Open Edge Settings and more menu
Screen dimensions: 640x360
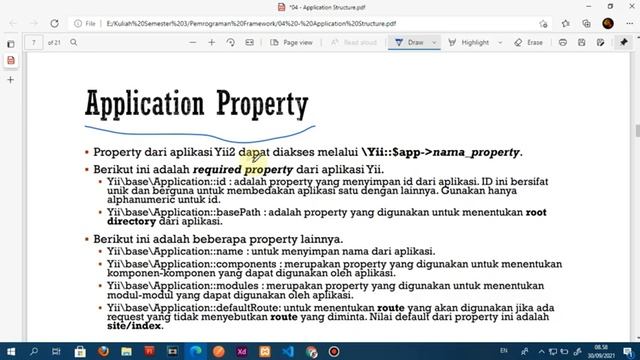629,24
